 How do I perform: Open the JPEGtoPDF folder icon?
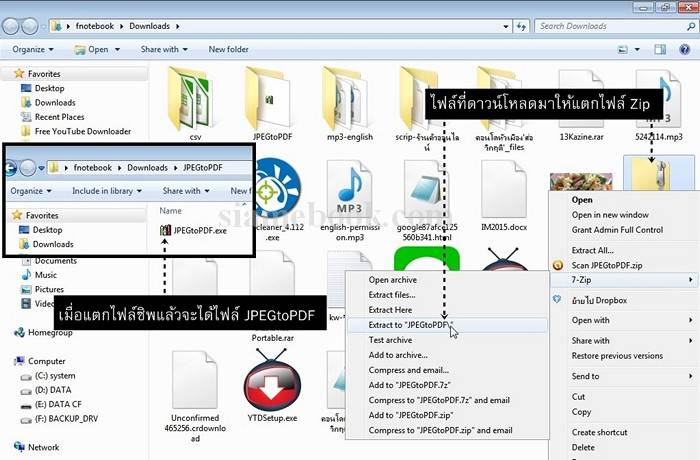269,100
